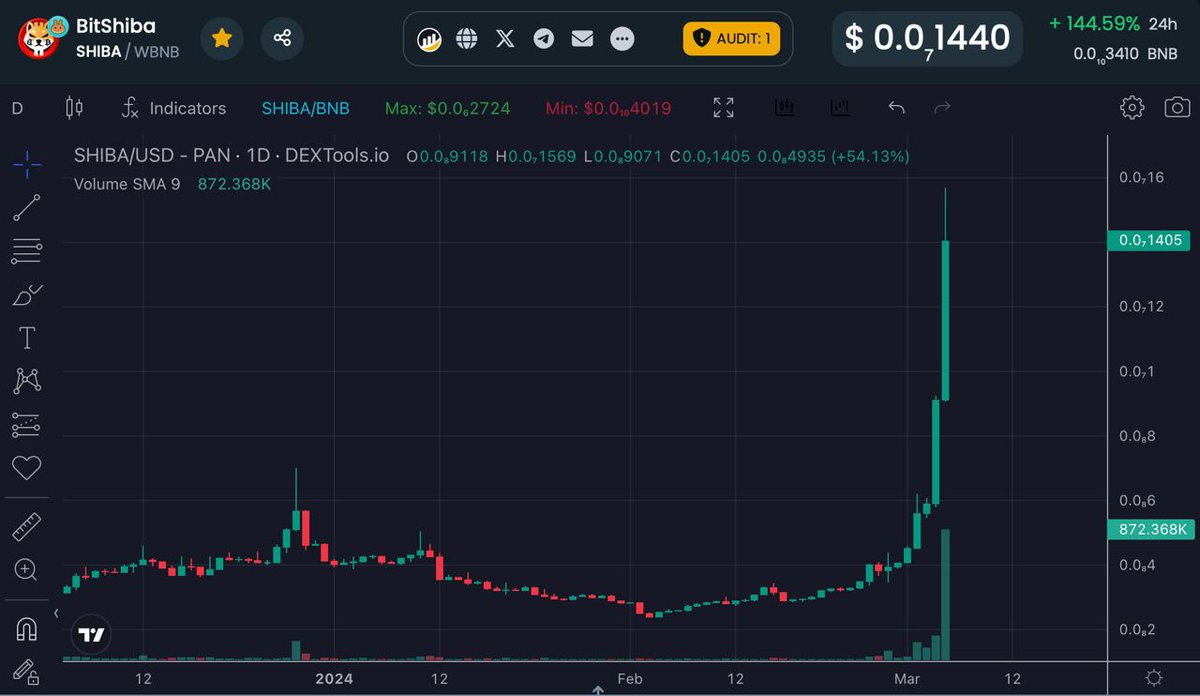
Task: Open the X (Twitter) profile icon
Action: click(x=505, y=39)
